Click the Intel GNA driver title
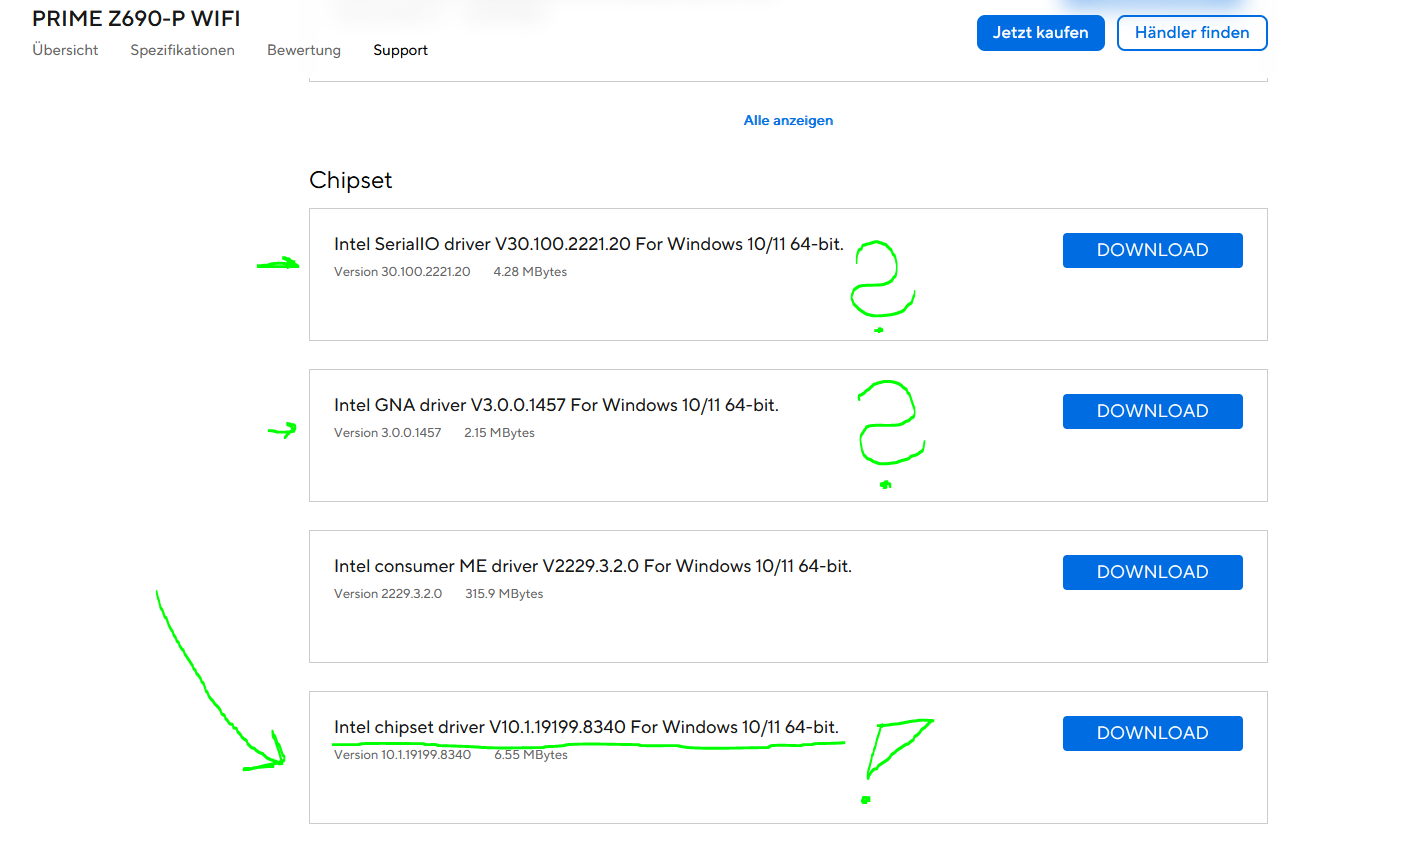Image resolution: width=1415 pixels, height=842 pixels. [556, 405]
